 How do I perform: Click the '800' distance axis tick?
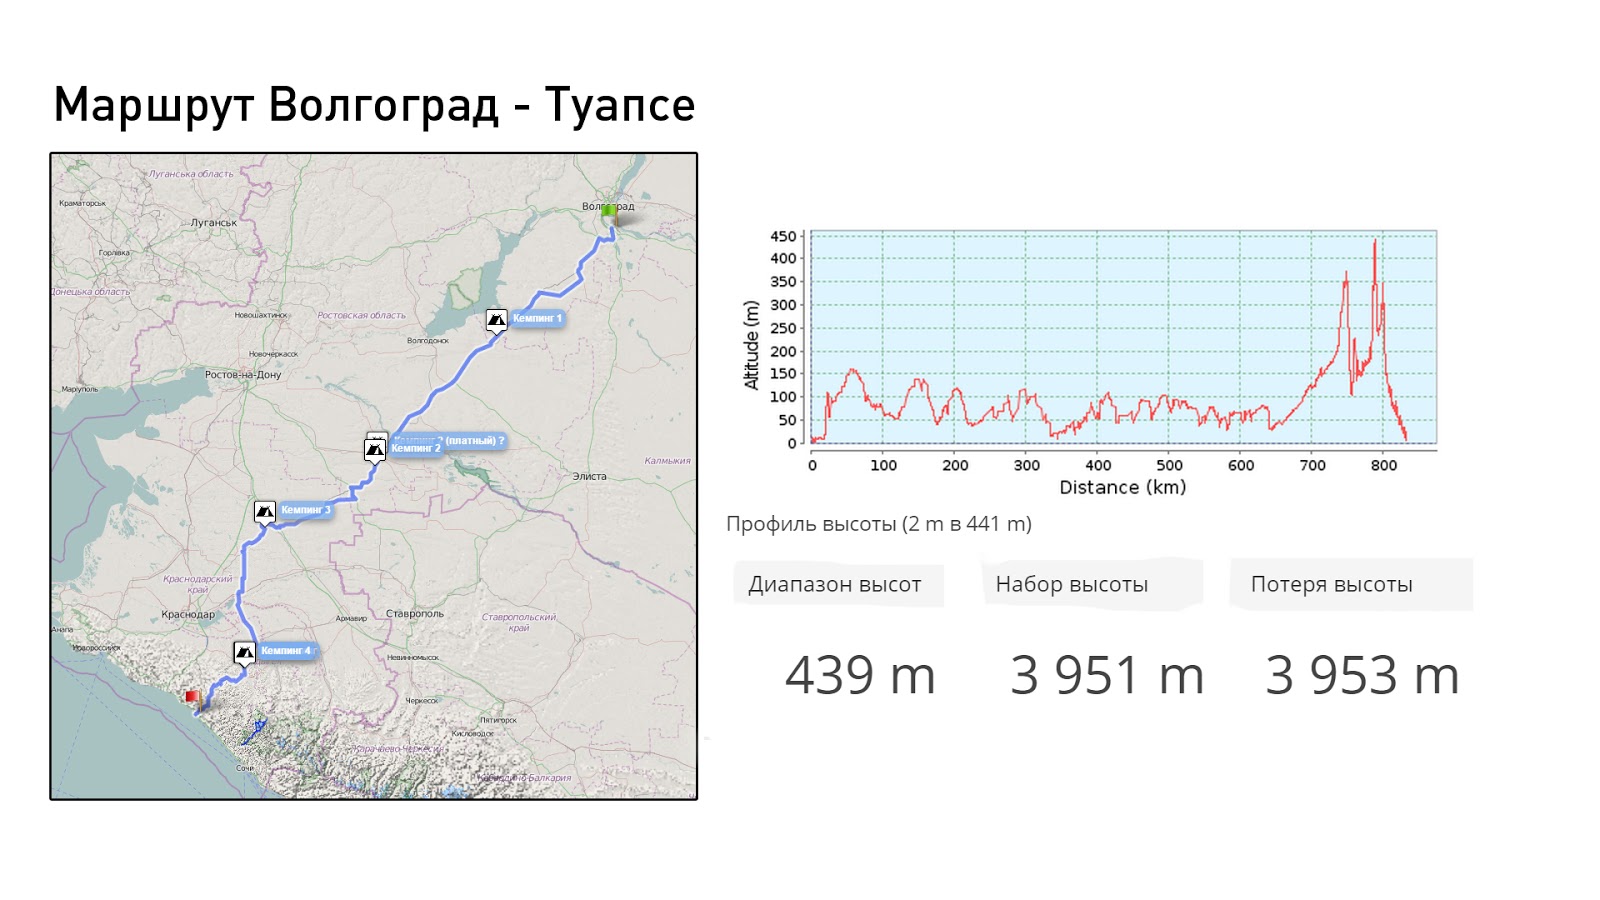1384,465
